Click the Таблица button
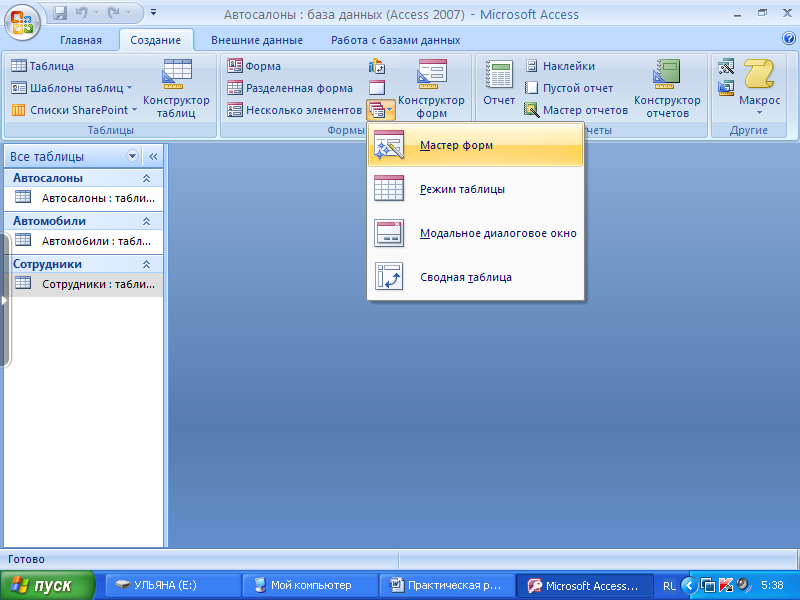 [43, 66]
